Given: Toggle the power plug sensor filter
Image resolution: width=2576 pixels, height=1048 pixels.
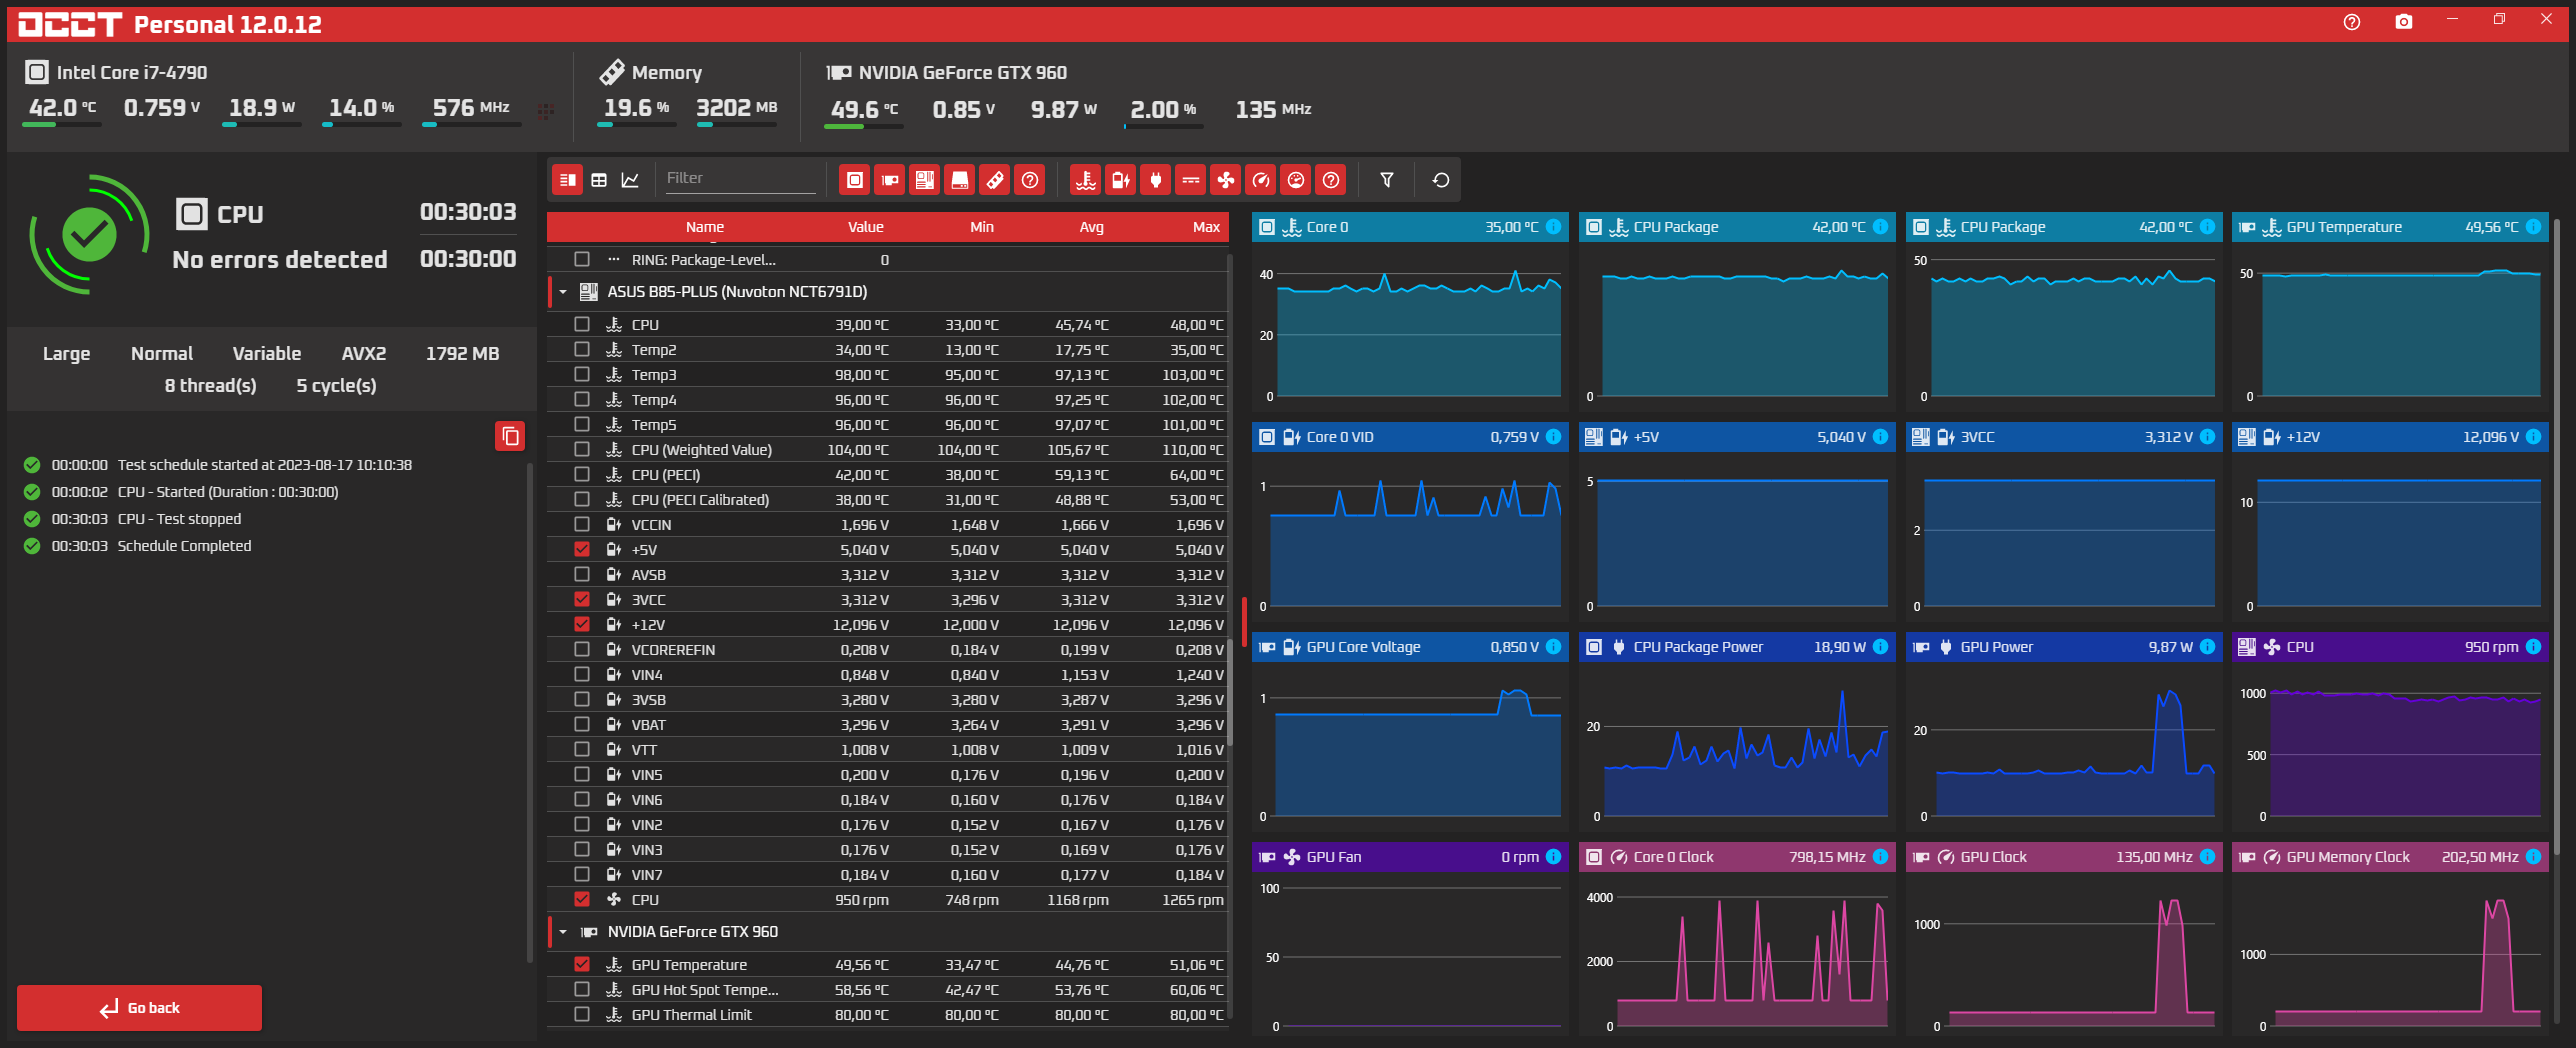Looking at the screenshot, I should point(1155,180).
